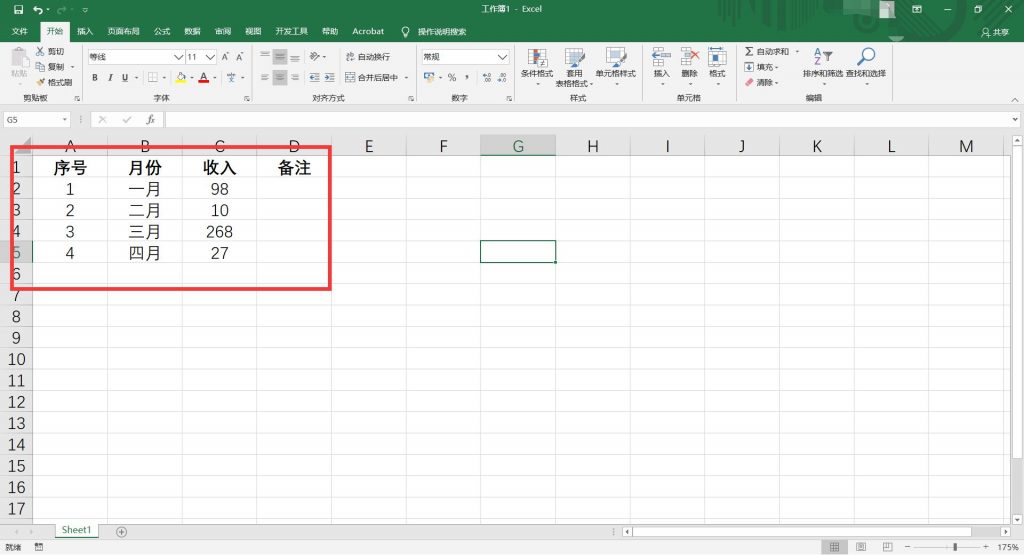
Task: Switch to the Insert (插入) tab
Action: [85, 31]
